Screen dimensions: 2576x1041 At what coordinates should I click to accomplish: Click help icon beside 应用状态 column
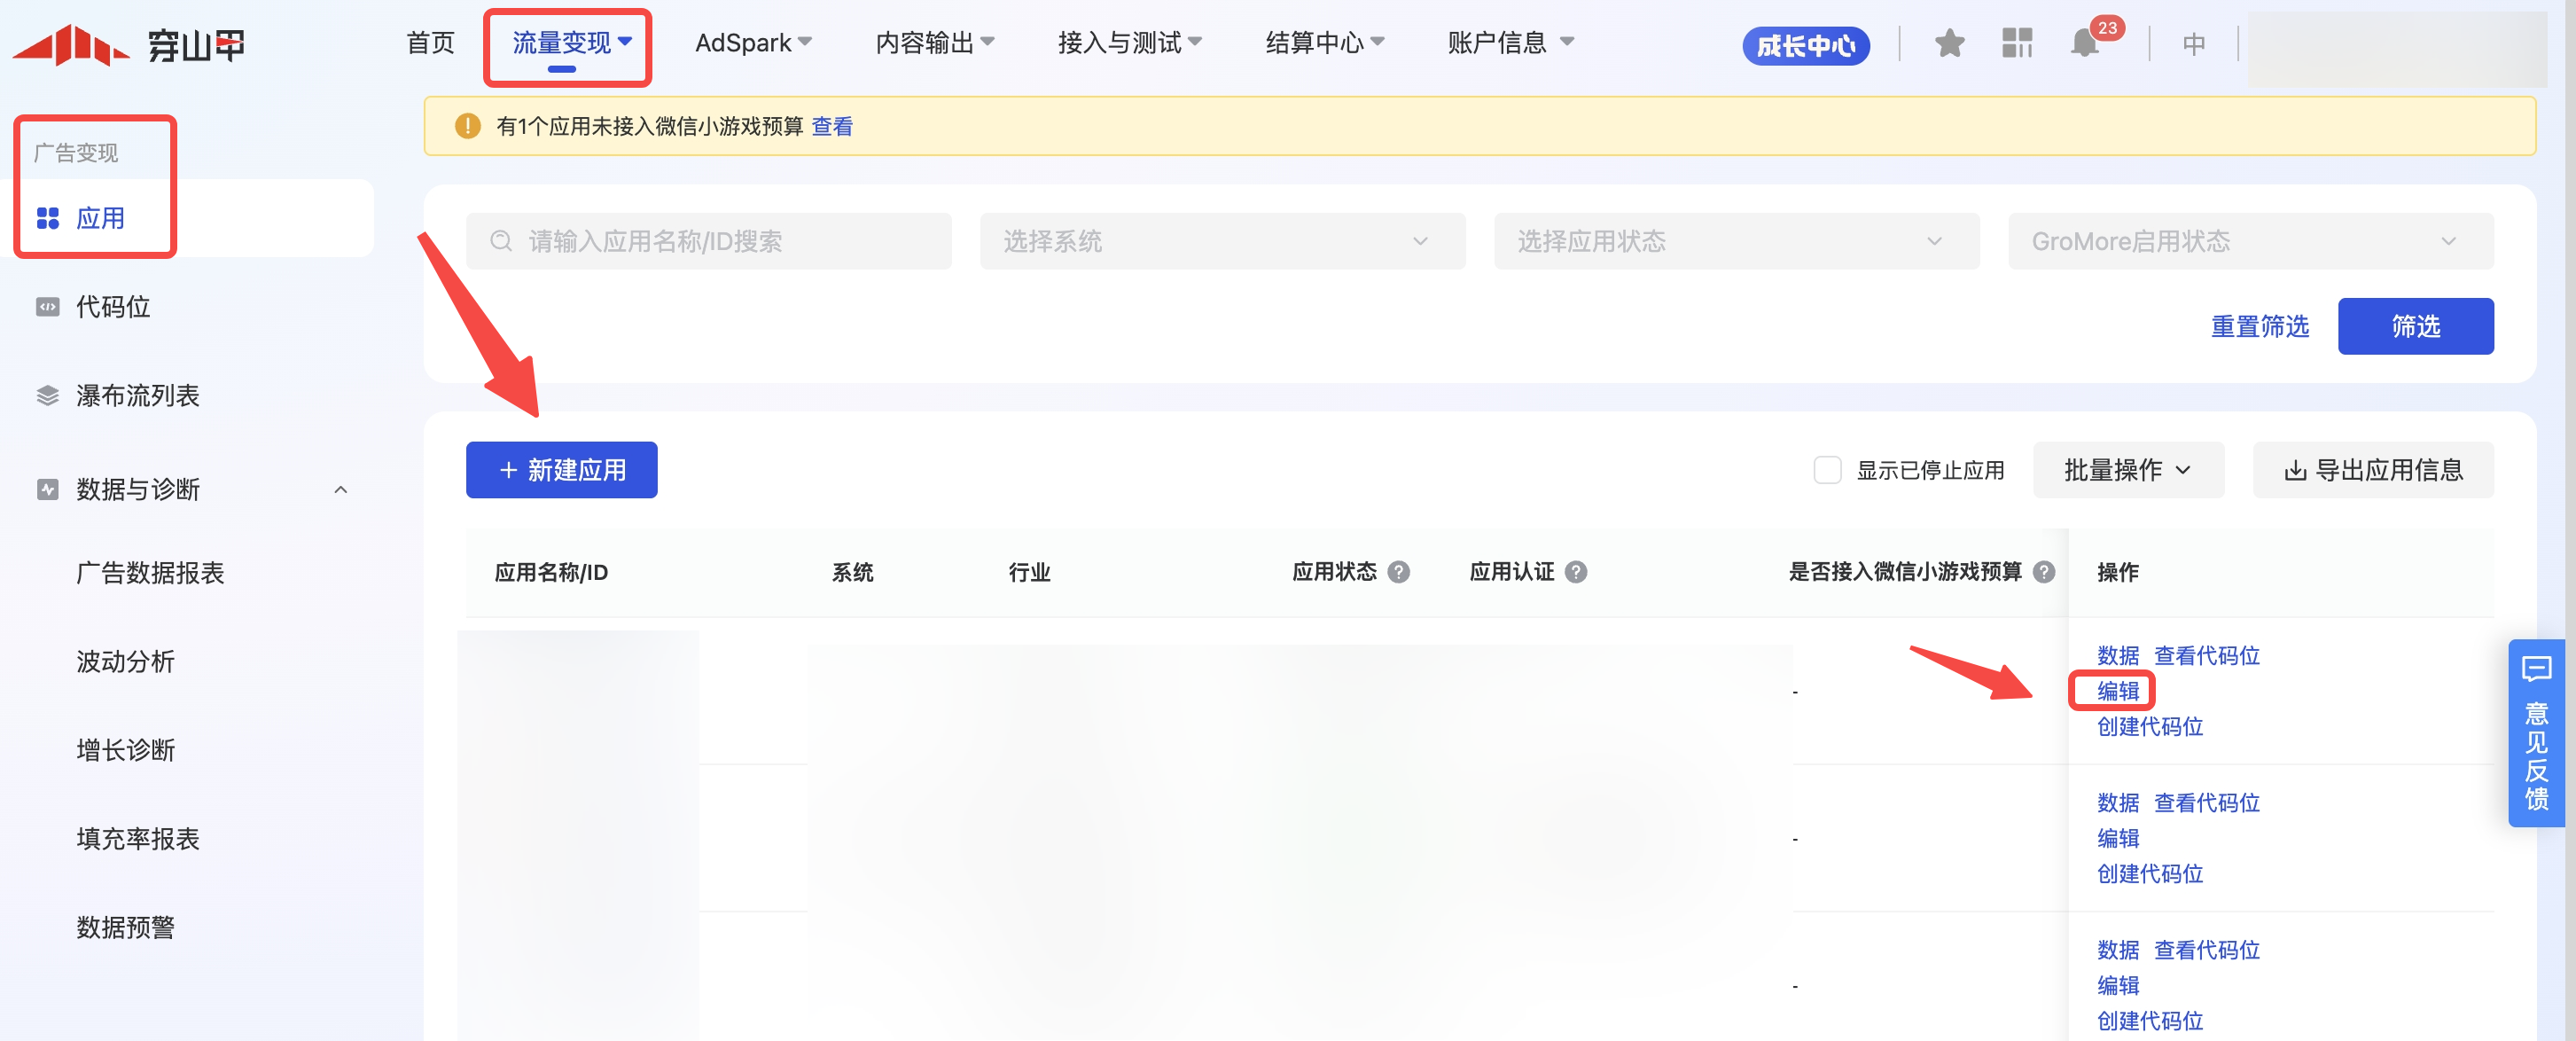point(1399,572)
